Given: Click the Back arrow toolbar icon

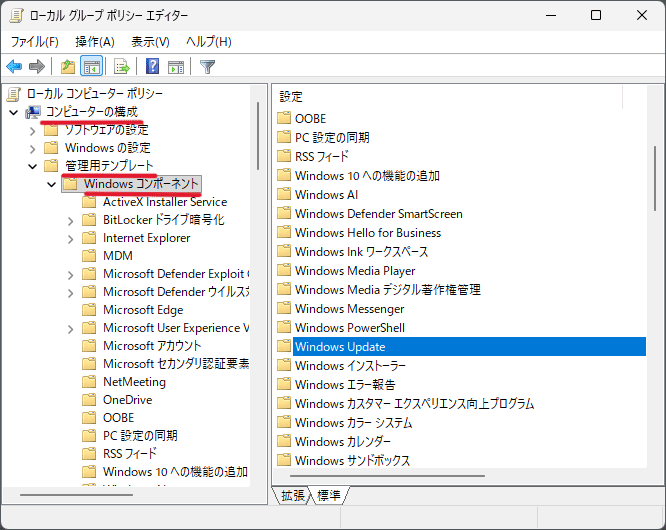Looking at the screenshot, I should (x=14, y=67).
